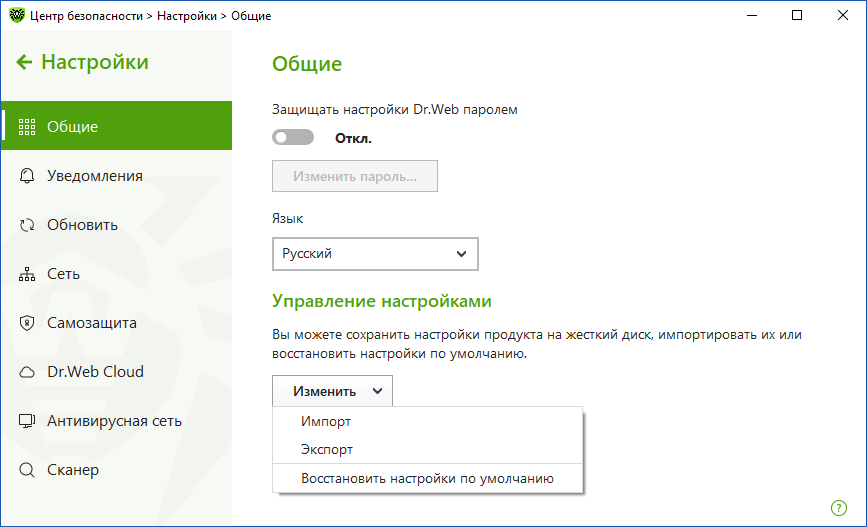The height and width of the screenshot is (527, 867).
Task: Open help via the question mark icon
Action: (x=838, y=508)
